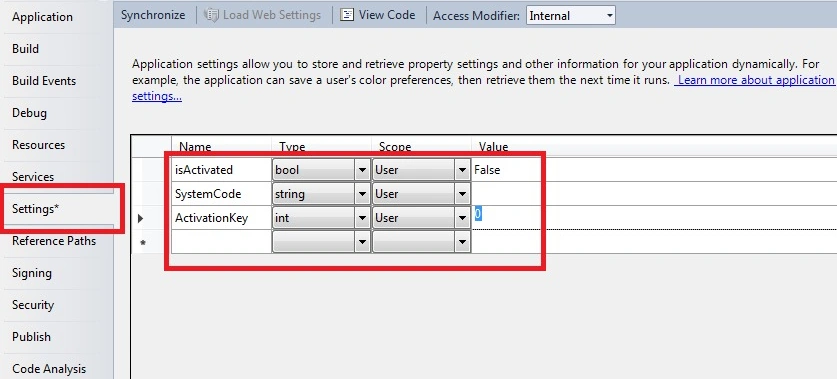Select the isActivated name cell
837x379 pixels.
coord(221,170)
